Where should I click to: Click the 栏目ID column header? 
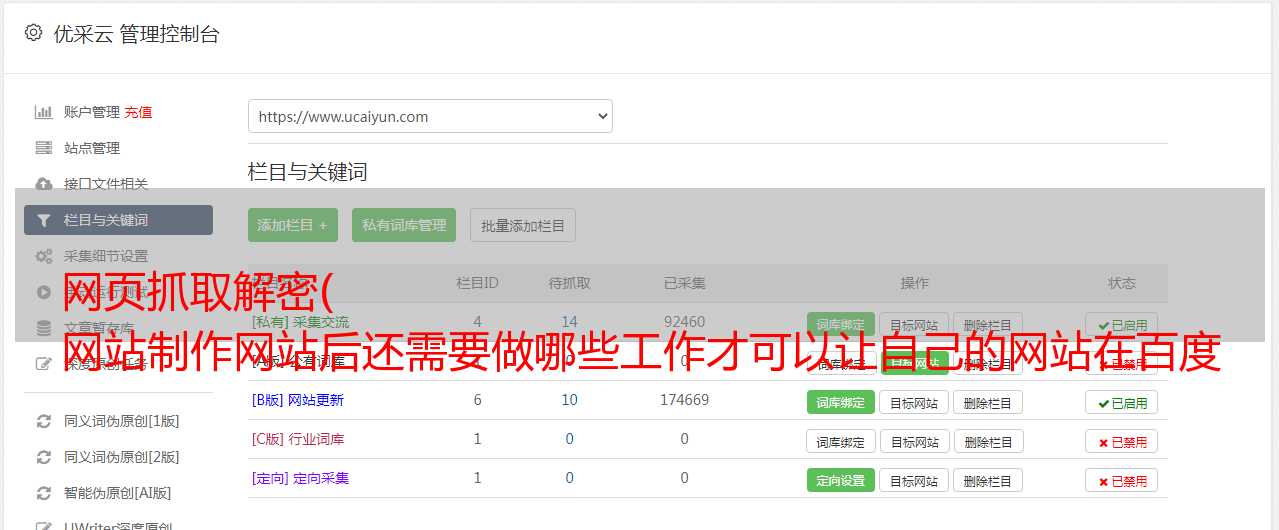[x=477, y=283]
